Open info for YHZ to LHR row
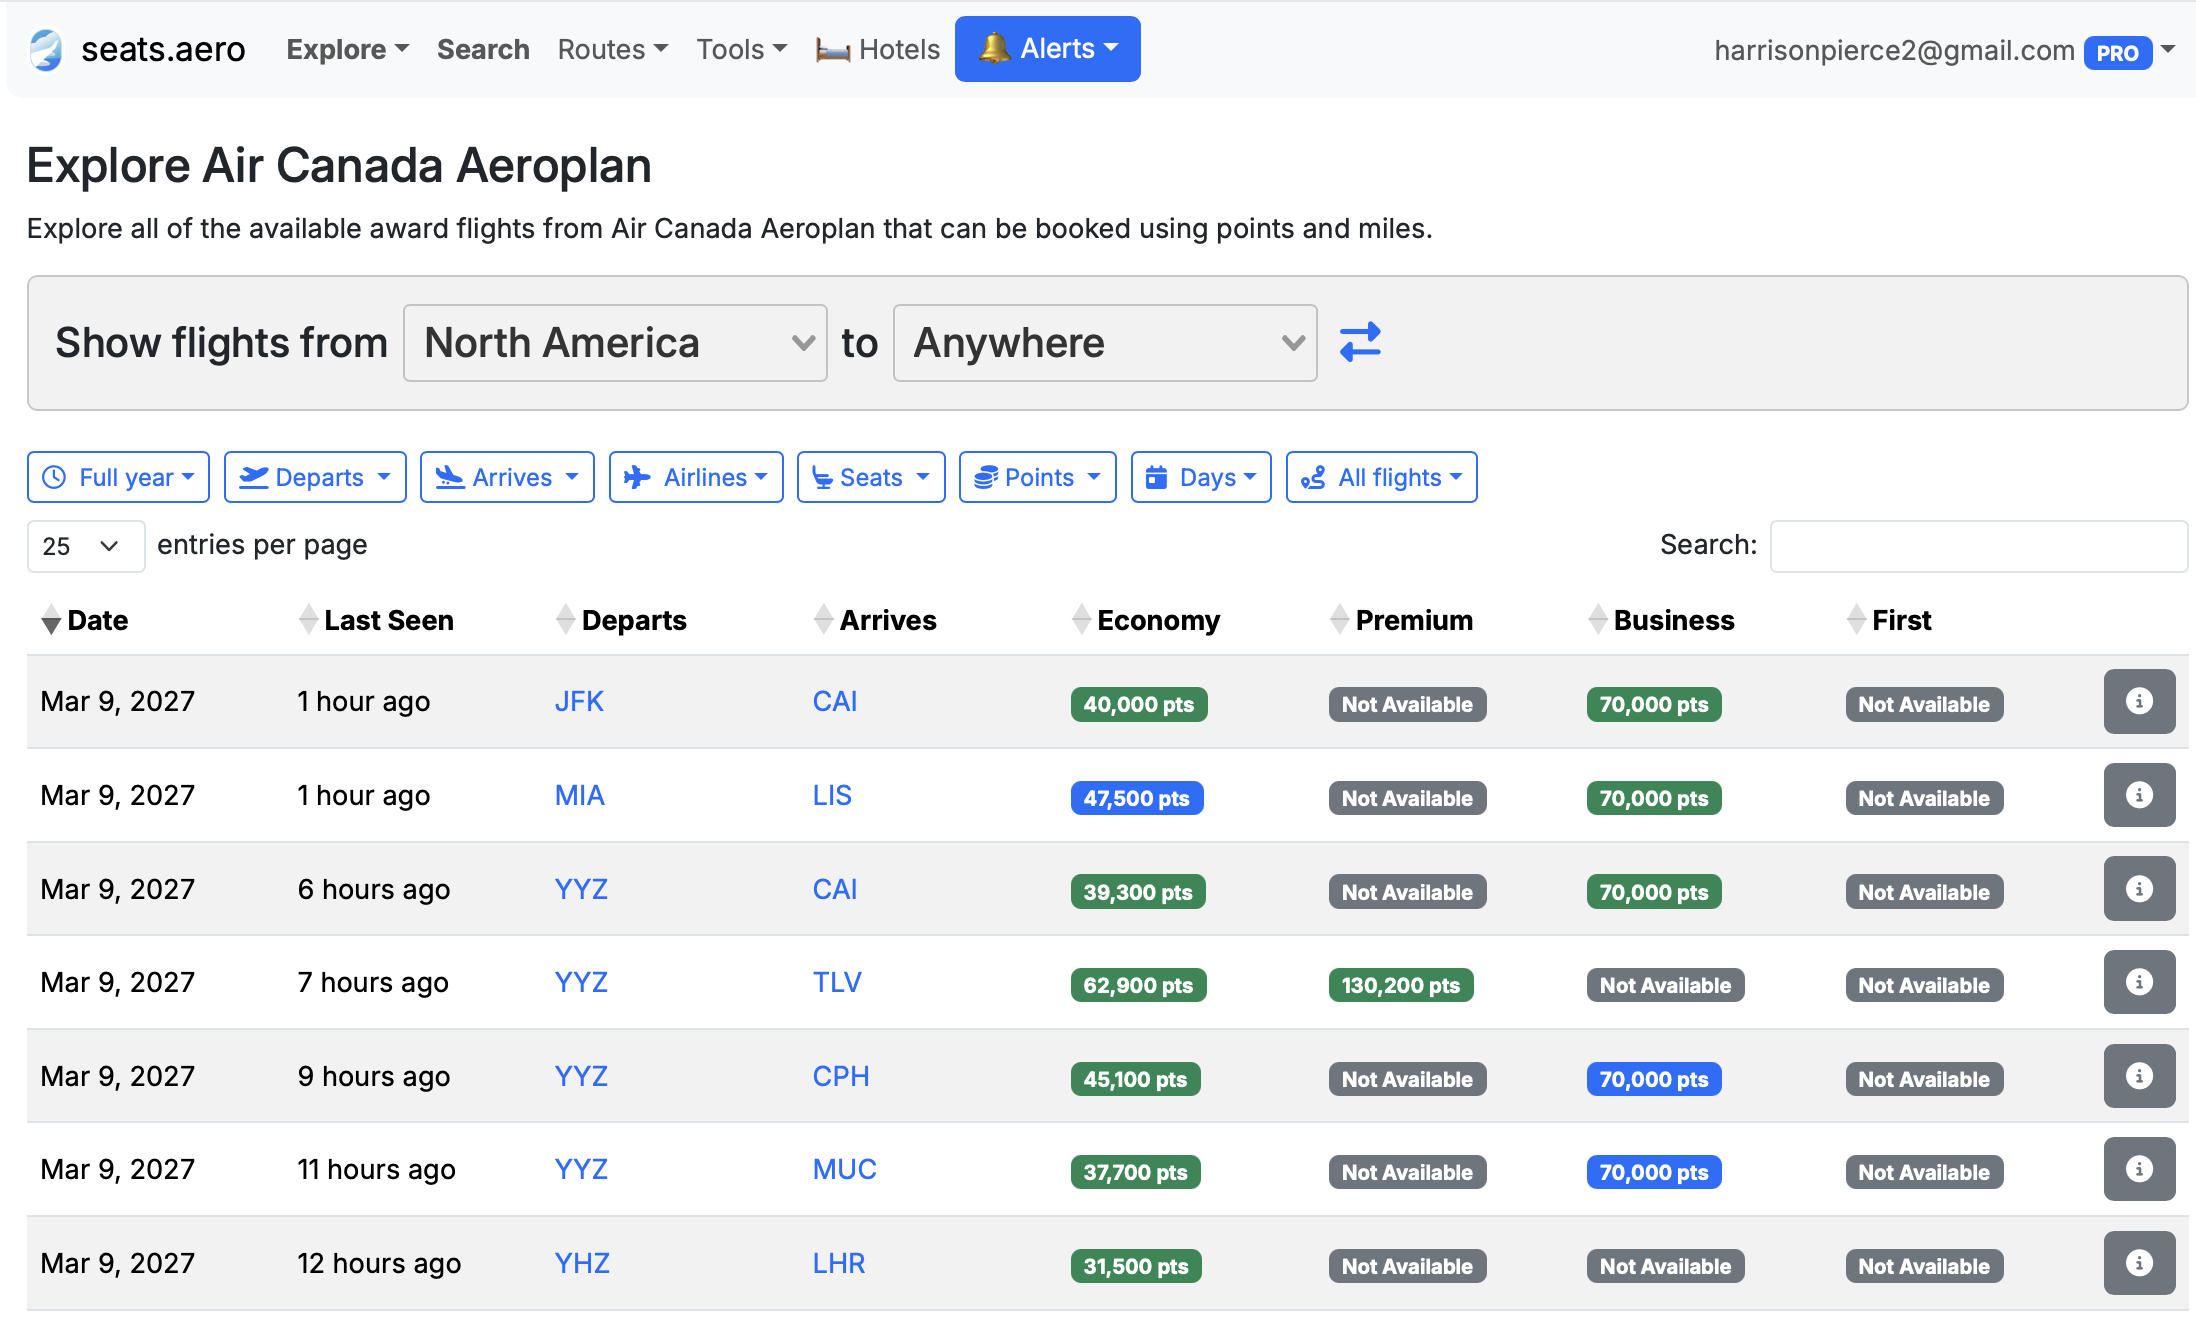This screenshot has height=1320, width=2196. pos(2139,1263)
